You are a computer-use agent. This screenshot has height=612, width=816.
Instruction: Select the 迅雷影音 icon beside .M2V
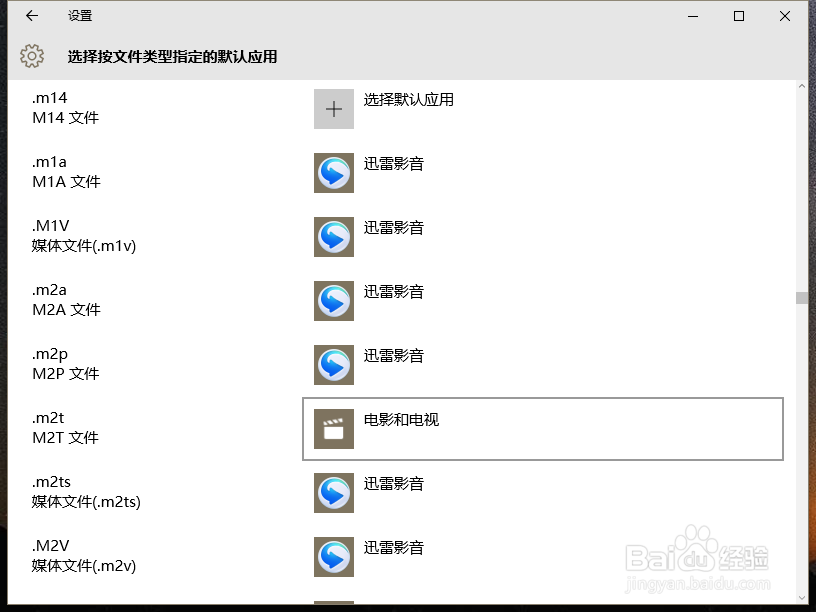pos(333,557)
